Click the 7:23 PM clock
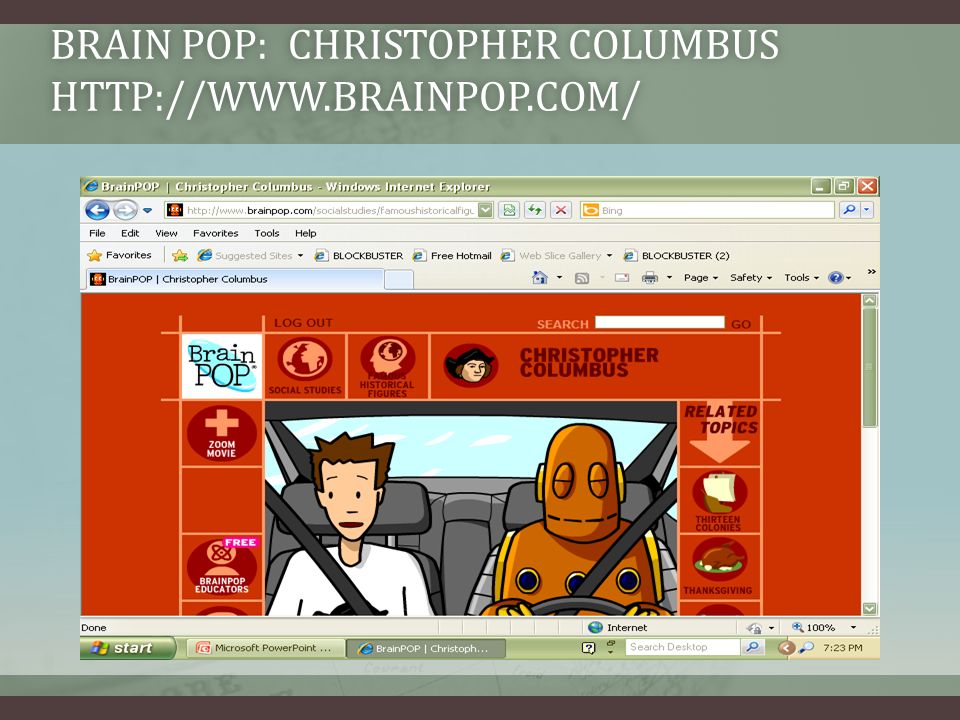This screenshot has width=960, height=720. click(x=842, y=648)
